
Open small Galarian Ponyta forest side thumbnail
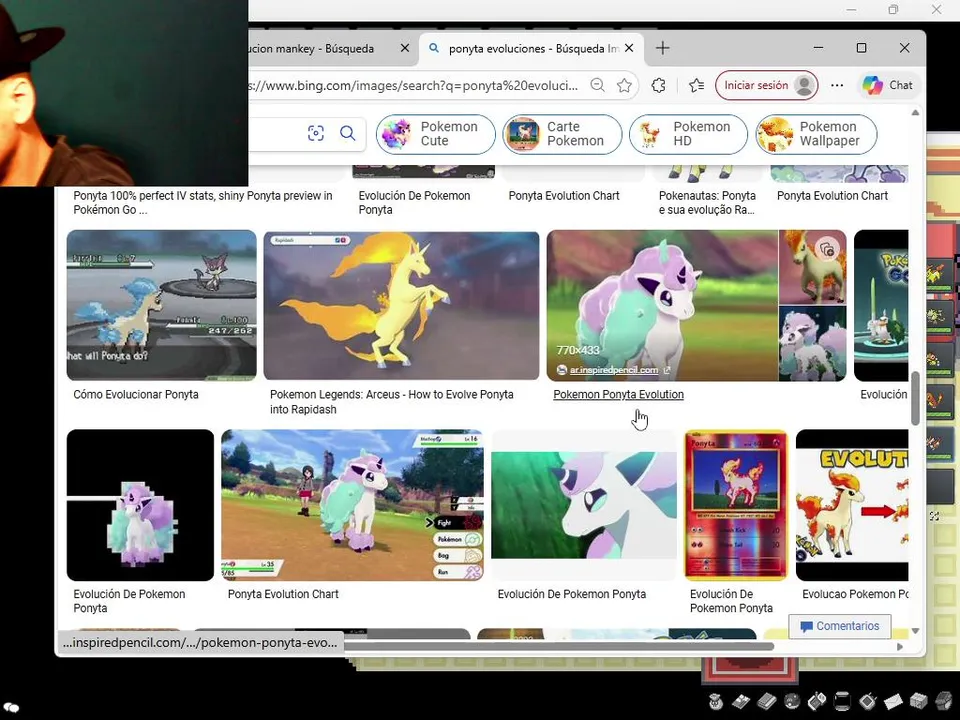coord(812,343)
